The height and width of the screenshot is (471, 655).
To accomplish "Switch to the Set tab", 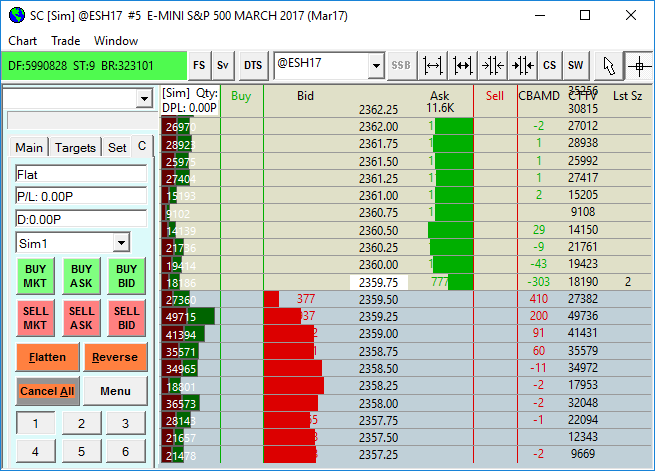I will pos(117,147).
